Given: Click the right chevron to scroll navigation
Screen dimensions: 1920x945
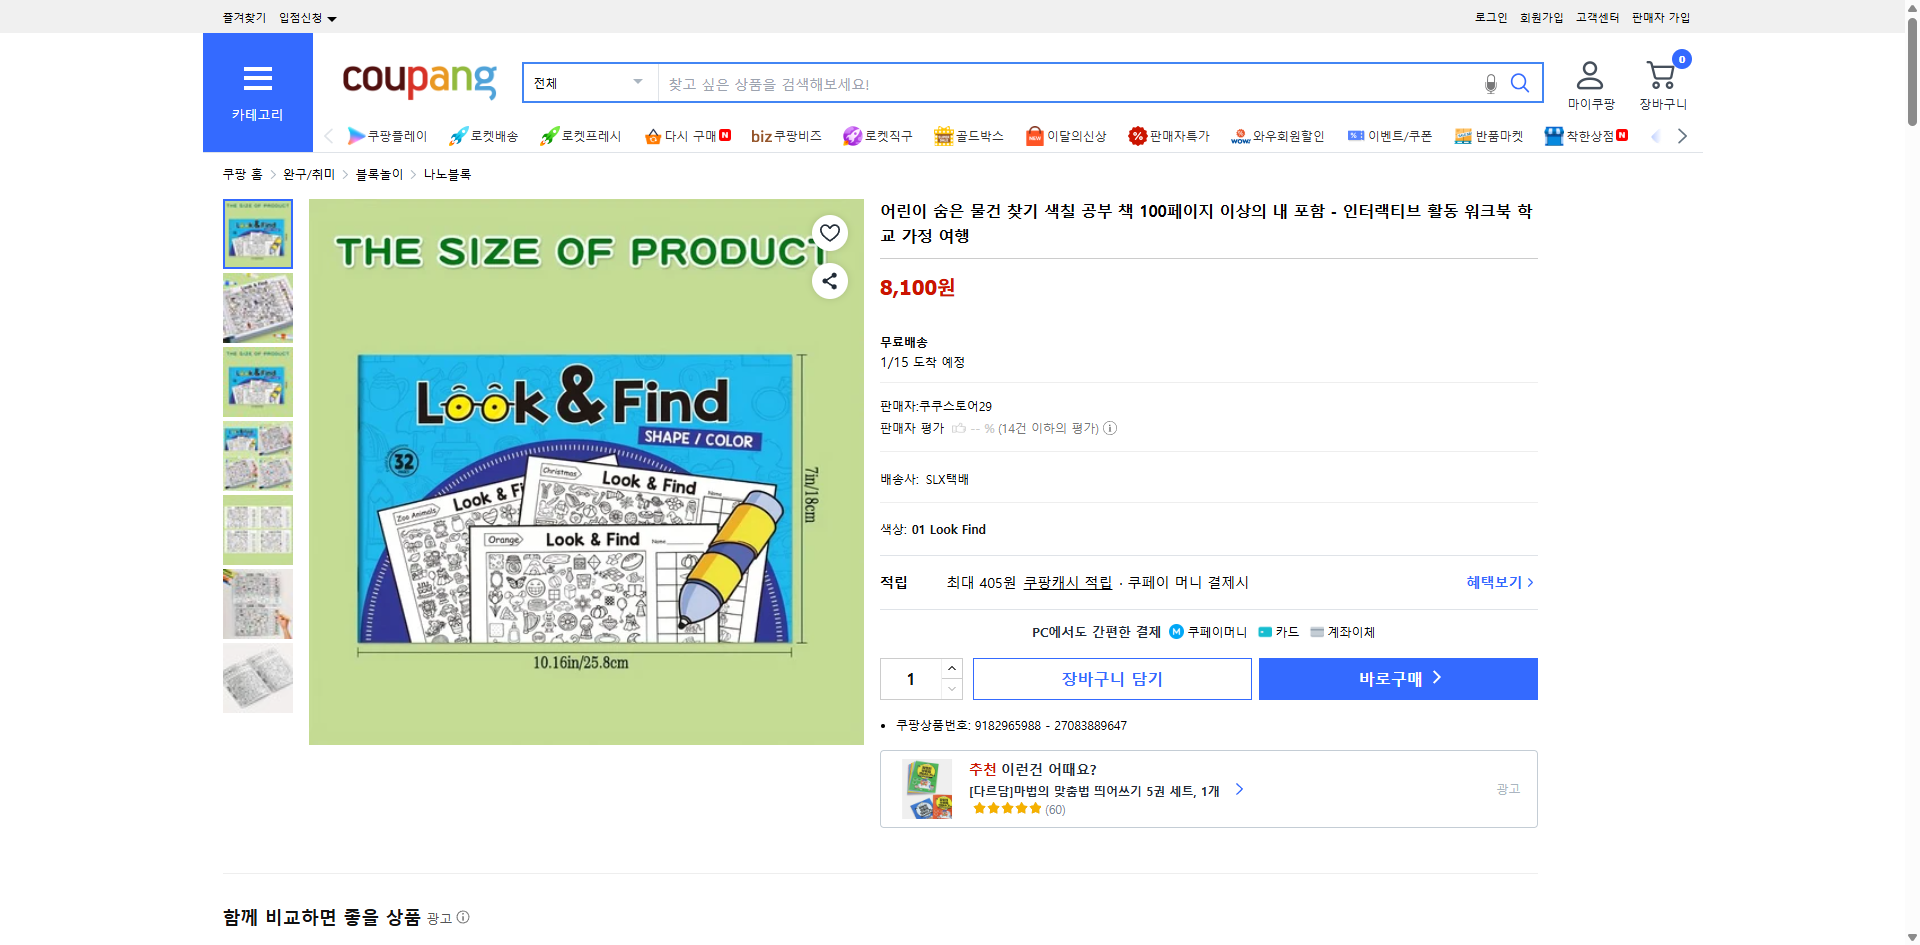Looking at the screenshot, I should pyautogui.click(x=1682, y=136).
